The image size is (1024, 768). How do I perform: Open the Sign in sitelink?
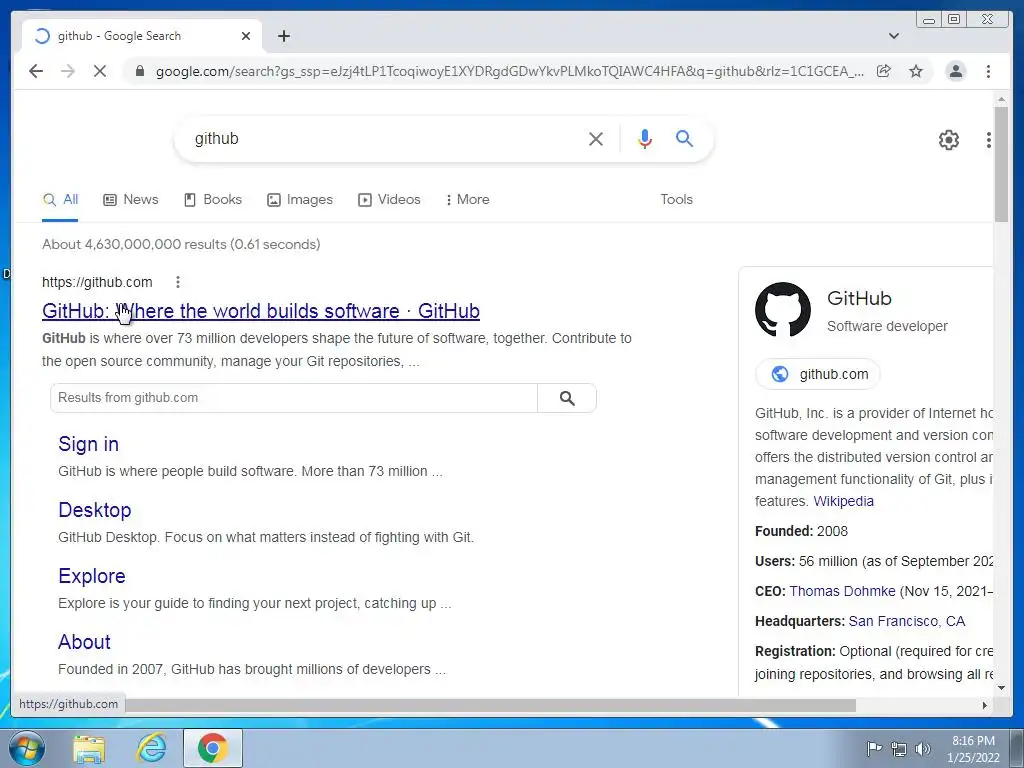coord(88,444)
